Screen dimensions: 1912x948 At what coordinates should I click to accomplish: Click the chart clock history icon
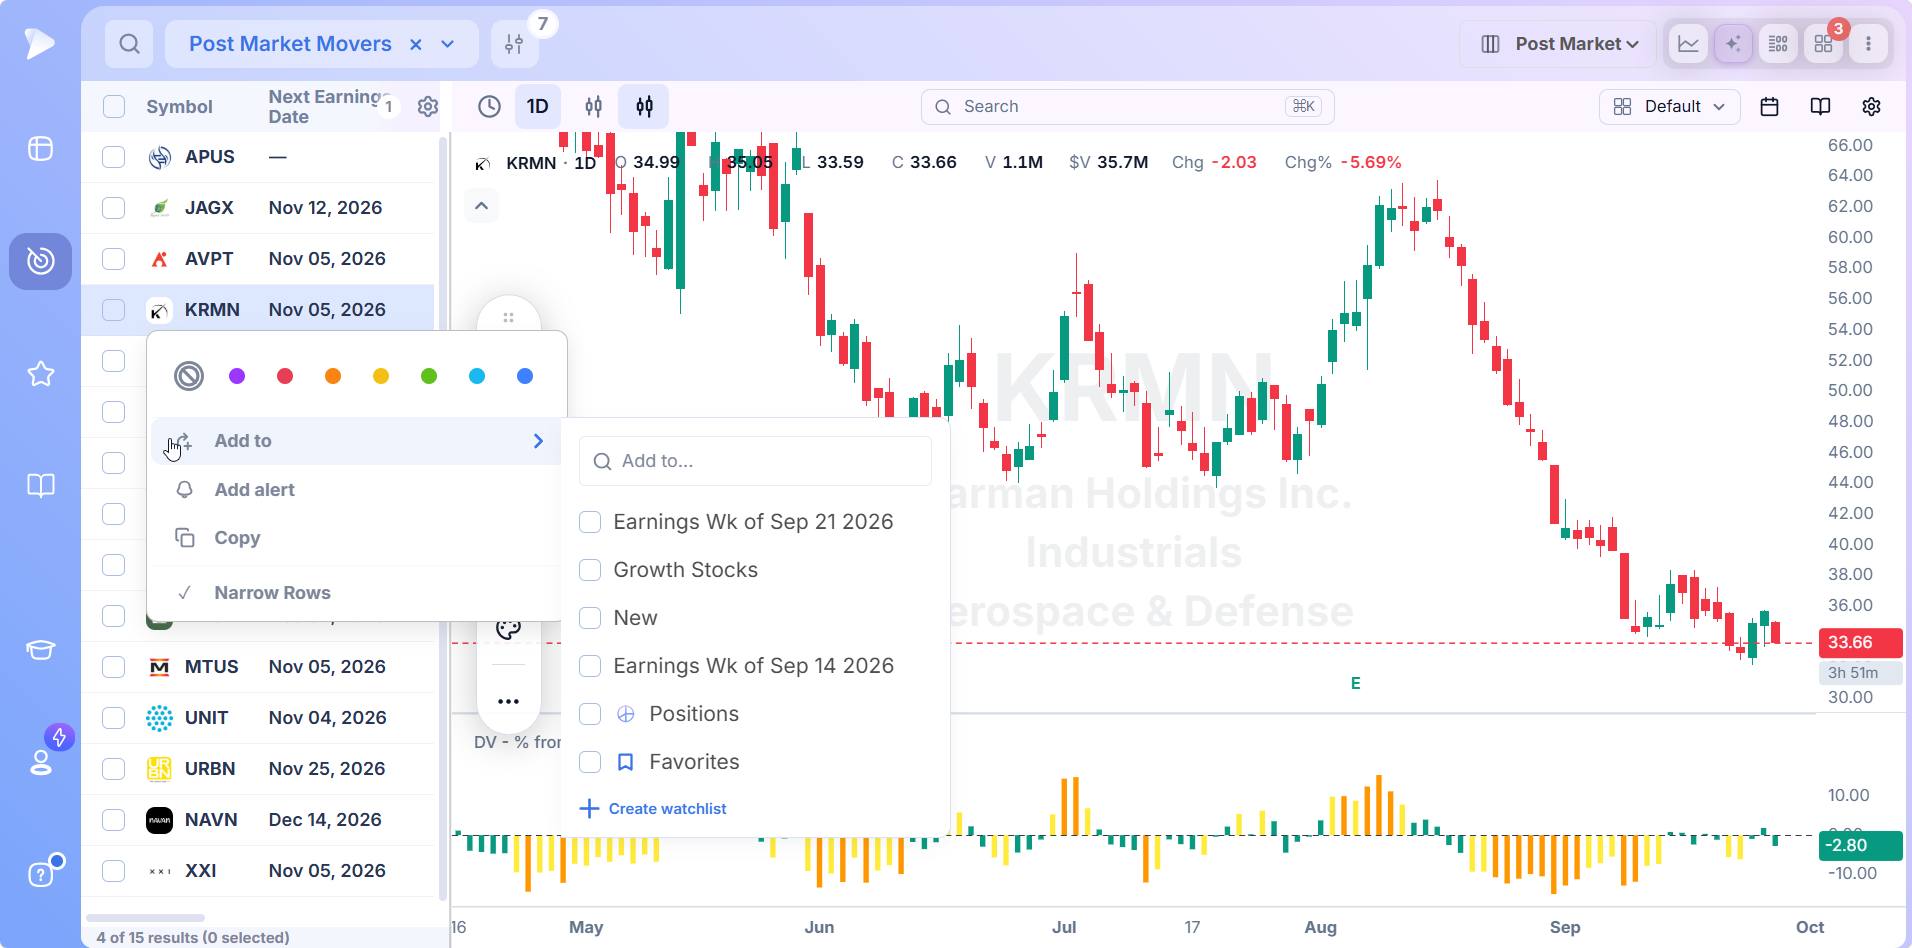tap(489, 107)
